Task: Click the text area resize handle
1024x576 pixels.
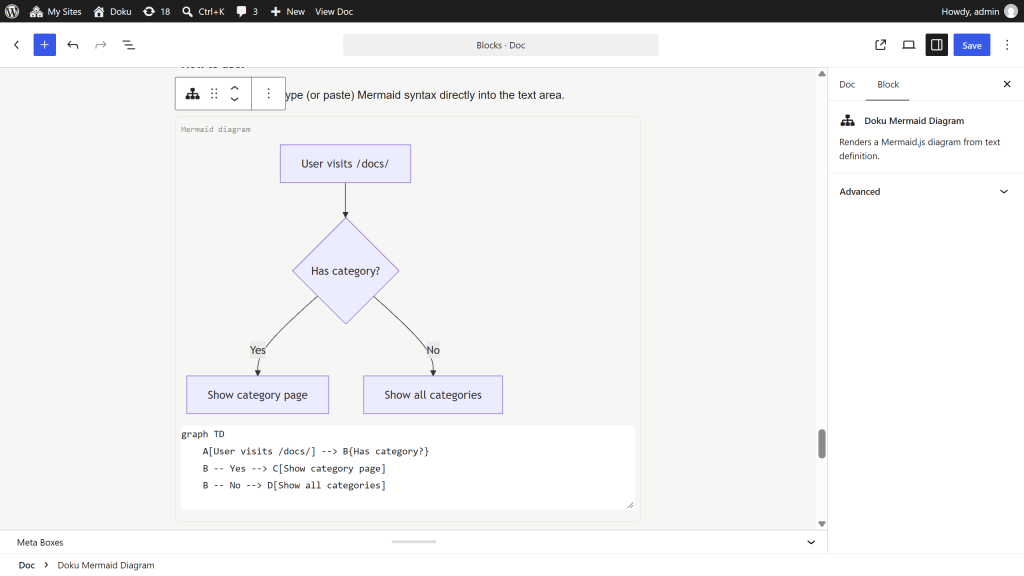Action: click(630, 504)
